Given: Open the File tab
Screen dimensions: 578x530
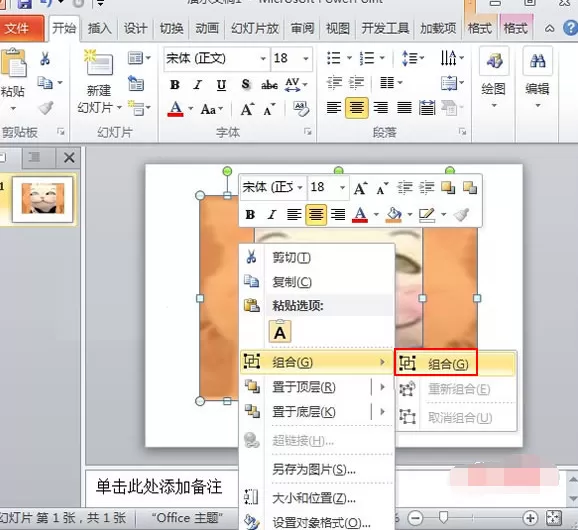Looking at the screenshot, I should coord(21,28).
